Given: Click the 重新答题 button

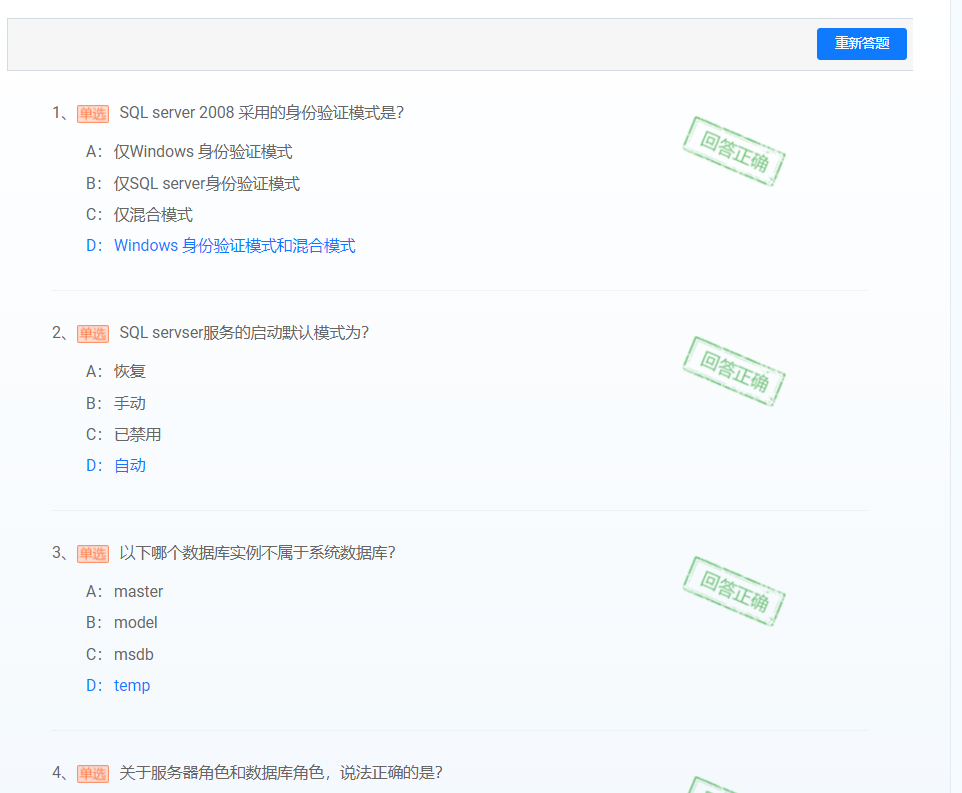Looking at the screenshot, I should (x=861, y=44).
